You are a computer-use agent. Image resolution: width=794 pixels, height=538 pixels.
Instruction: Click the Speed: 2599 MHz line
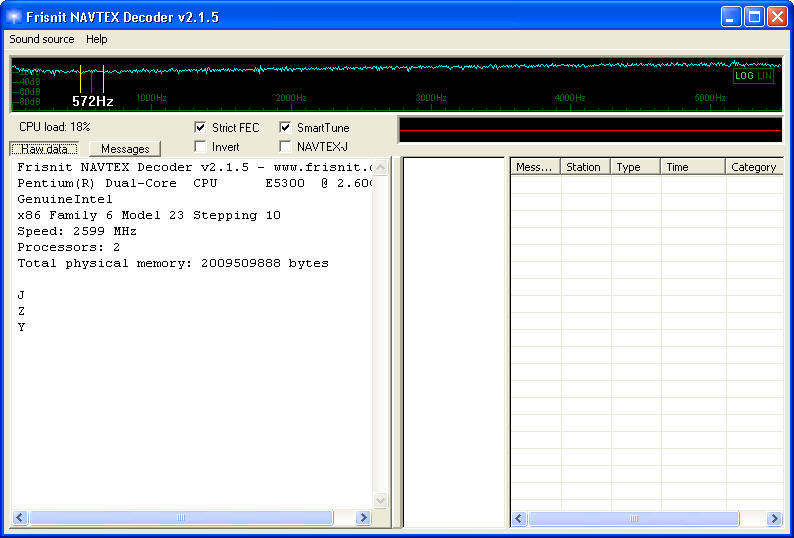tap(77, 231)
